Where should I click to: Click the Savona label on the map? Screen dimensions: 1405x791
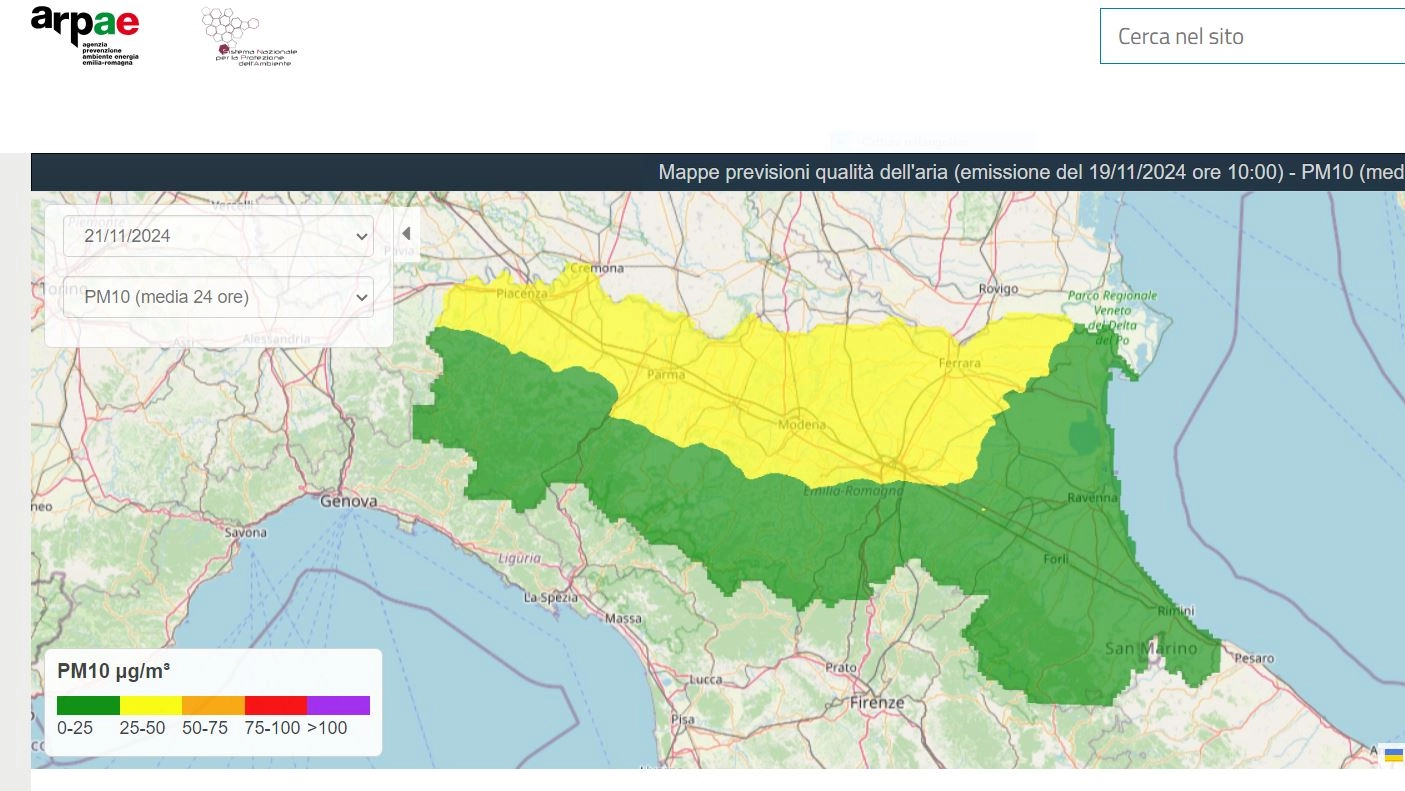click(x=245, y=533)
